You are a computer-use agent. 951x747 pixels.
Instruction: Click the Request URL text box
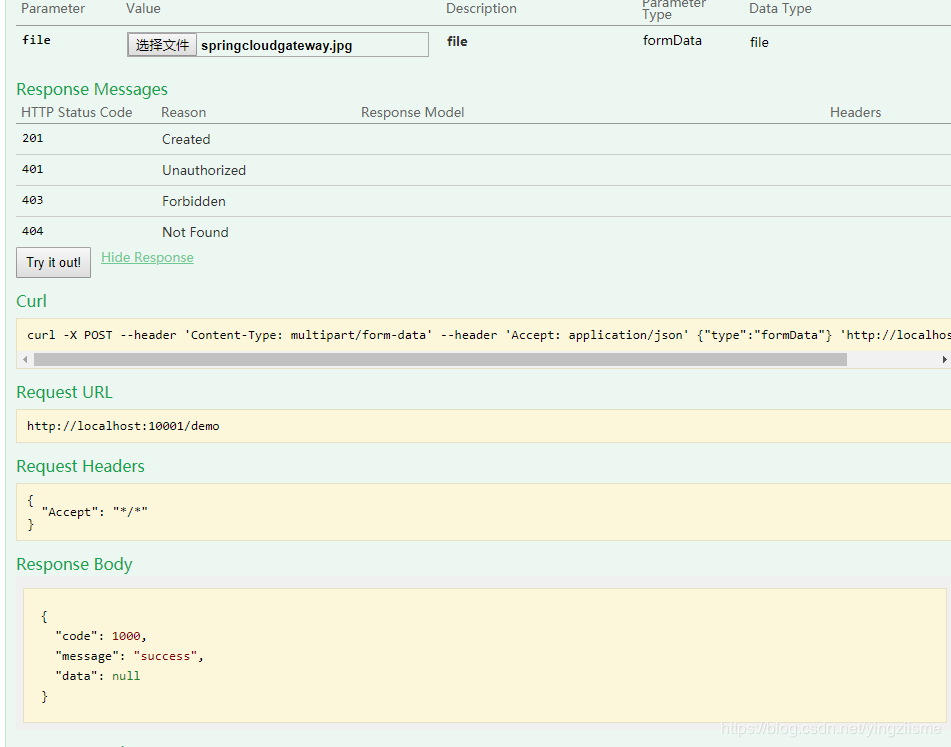483,426
